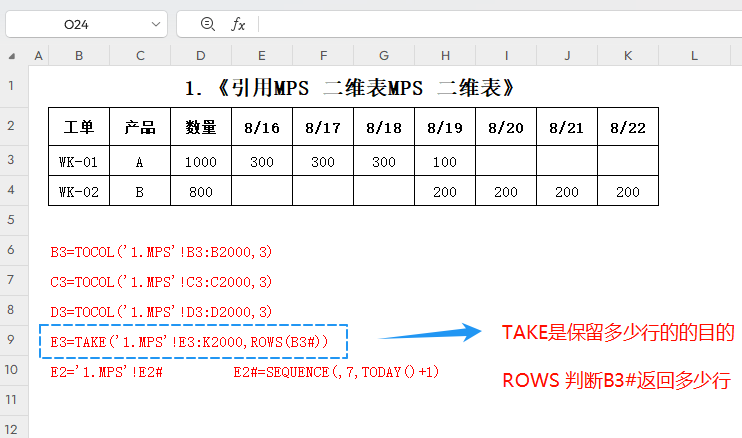Click the 8/18 date header cell

coord(384,127)
